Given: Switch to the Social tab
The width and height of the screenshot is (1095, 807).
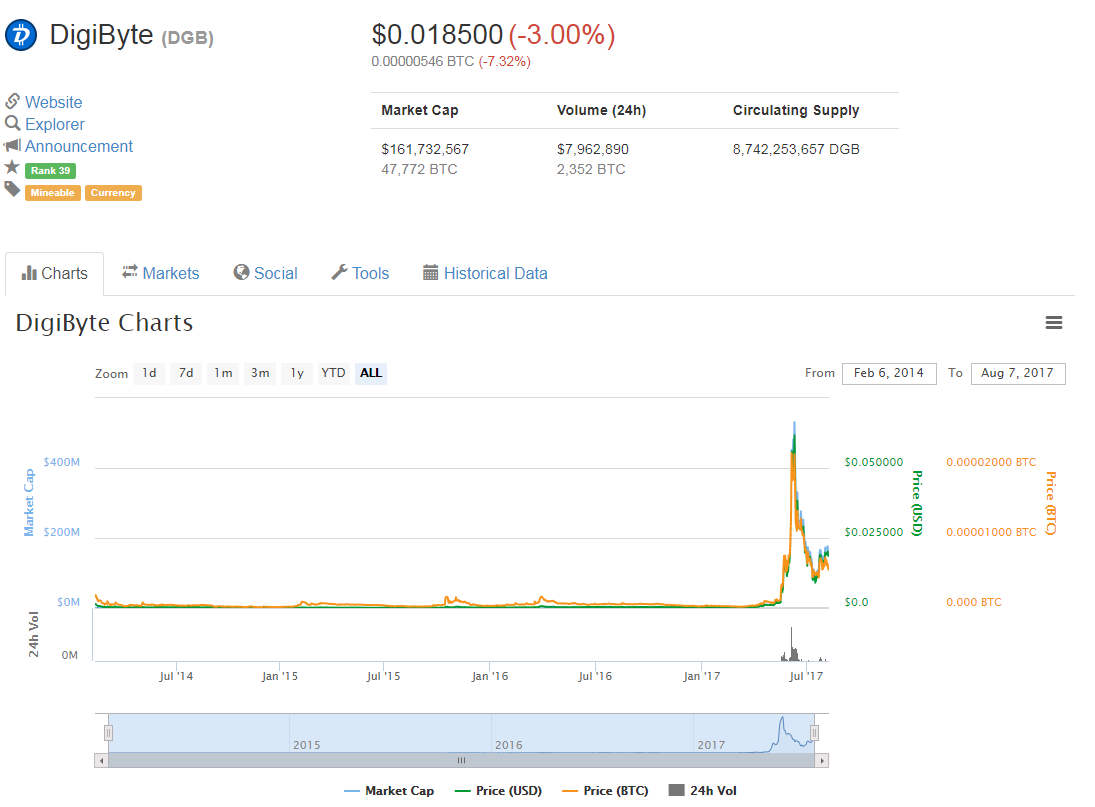Looking at the screenshot, I should click(x=265, y=274).
